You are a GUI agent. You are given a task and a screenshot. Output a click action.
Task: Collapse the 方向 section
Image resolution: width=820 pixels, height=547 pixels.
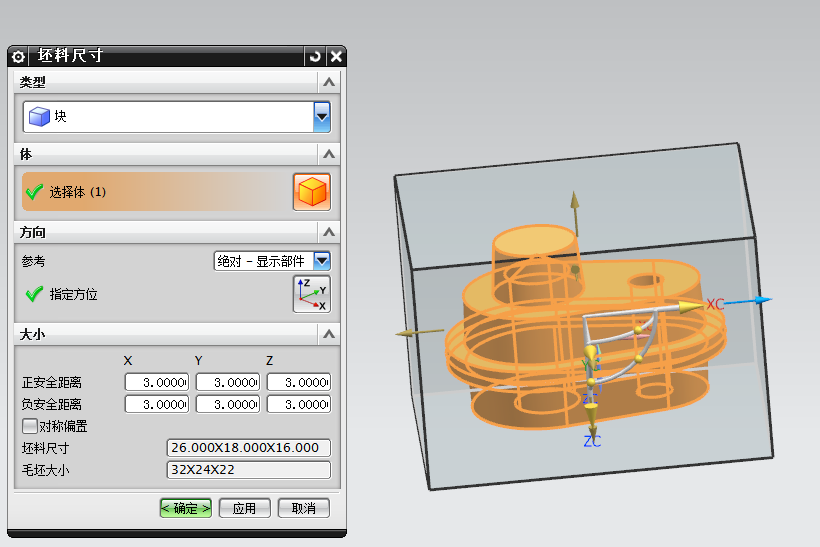click(329, 232)
